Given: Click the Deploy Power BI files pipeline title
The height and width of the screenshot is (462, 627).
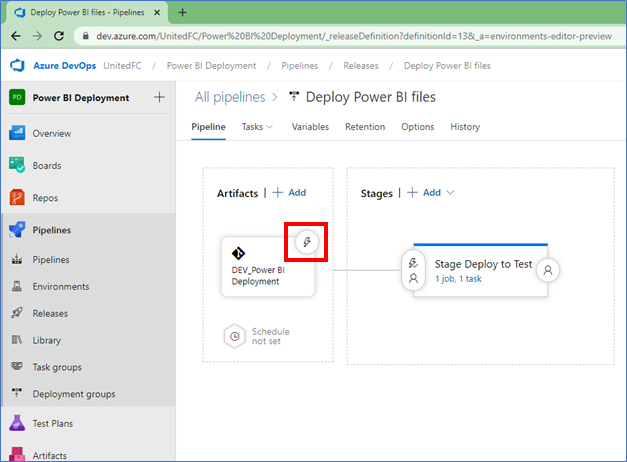Looking at the screenshot, I should coord(371,97).
